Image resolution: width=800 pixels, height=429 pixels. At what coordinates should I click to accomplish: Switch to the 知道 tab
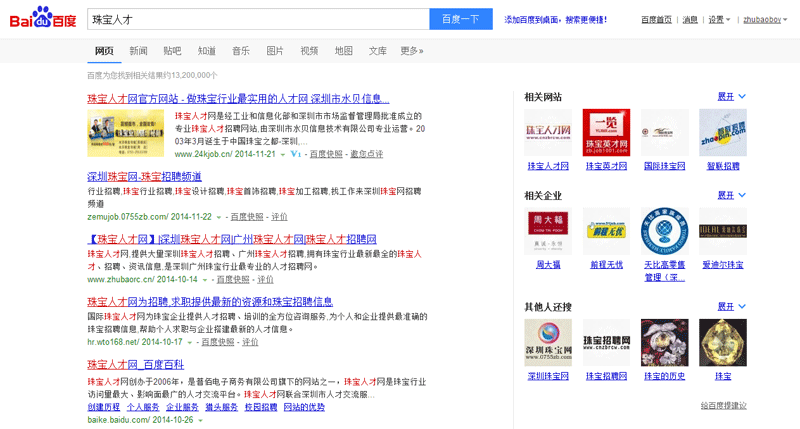click(207, 51)
